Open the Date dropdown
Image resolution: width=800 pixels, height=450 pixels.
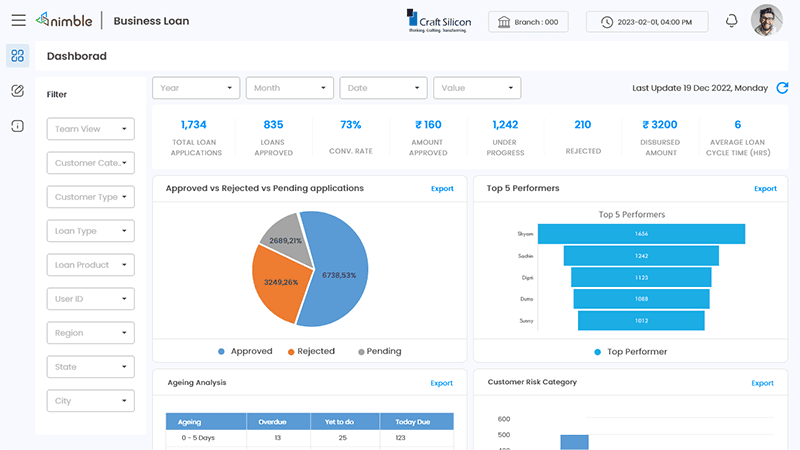click(383, 88)
